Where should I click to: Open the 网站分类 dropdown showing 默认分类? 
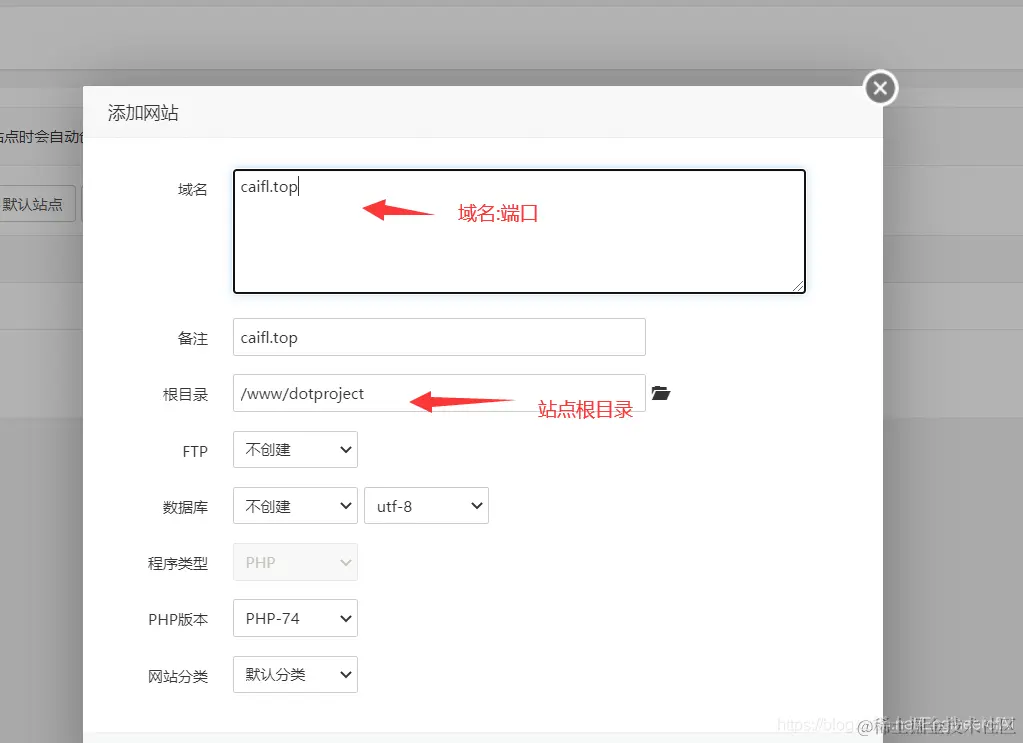294,673
